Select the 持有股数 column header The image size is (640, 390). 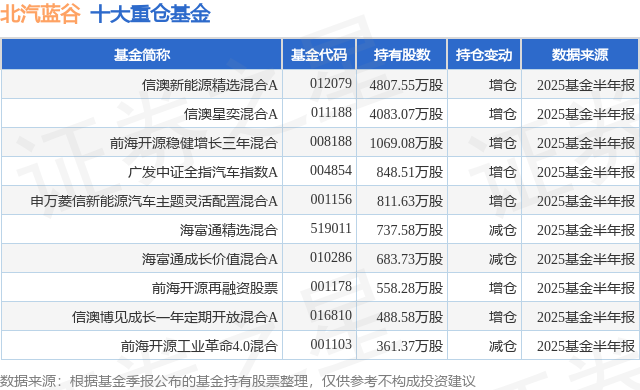click(402, 54)
